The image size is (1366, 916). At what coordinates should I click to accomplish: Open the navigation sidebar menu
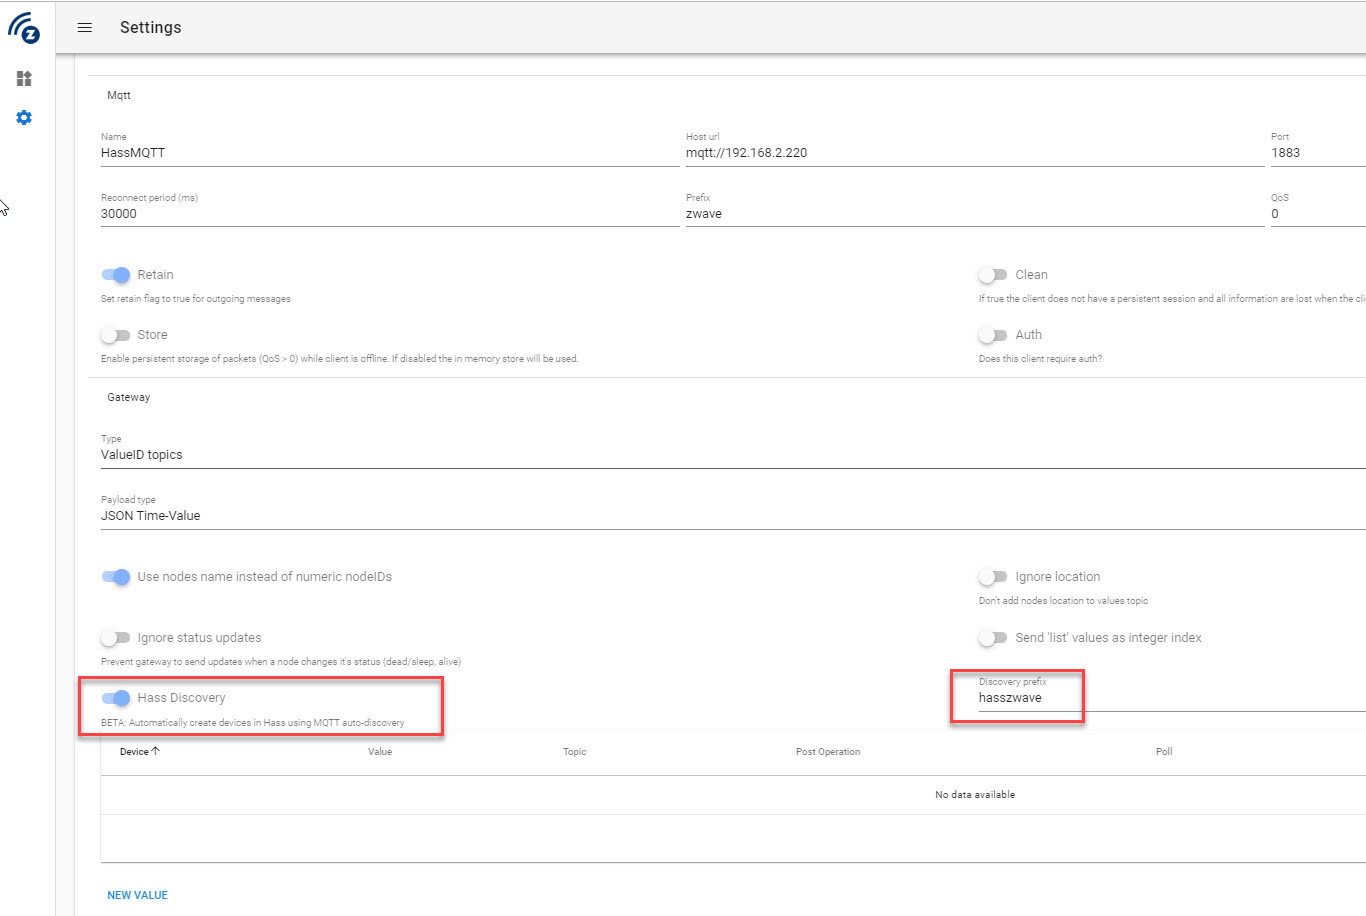(84, 27)
